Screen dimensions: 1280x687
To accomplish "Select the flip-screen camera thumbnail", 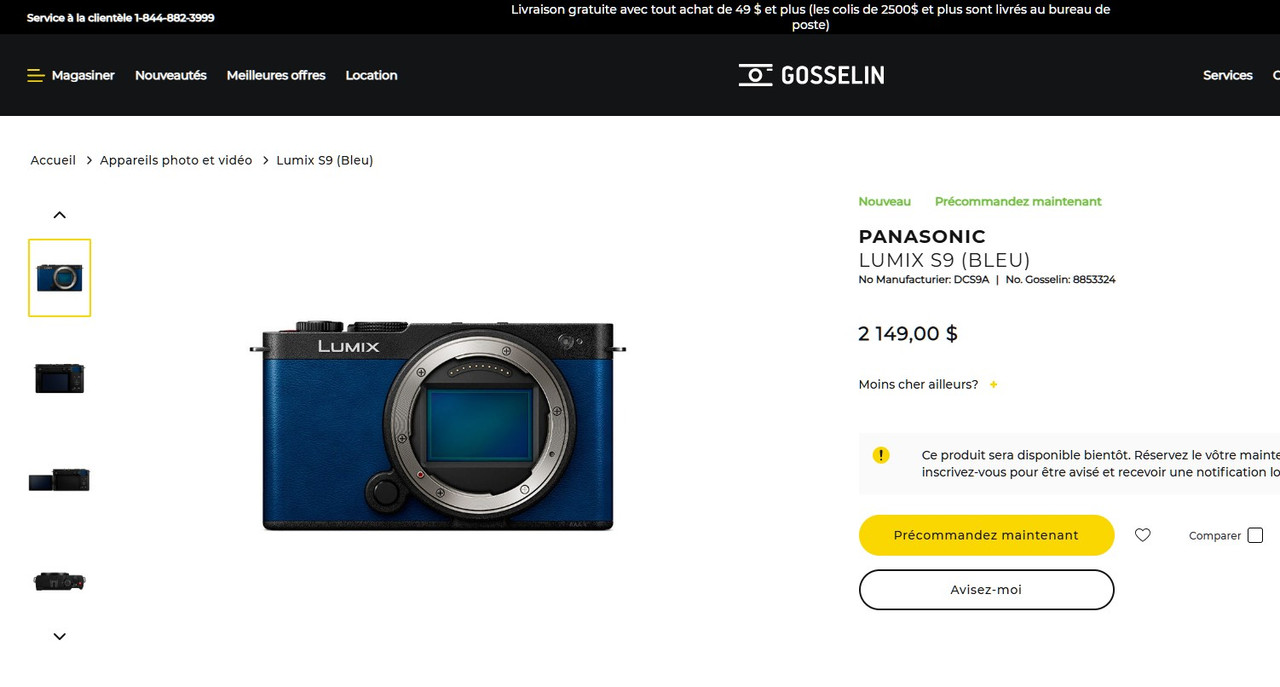I will point(60,479).
